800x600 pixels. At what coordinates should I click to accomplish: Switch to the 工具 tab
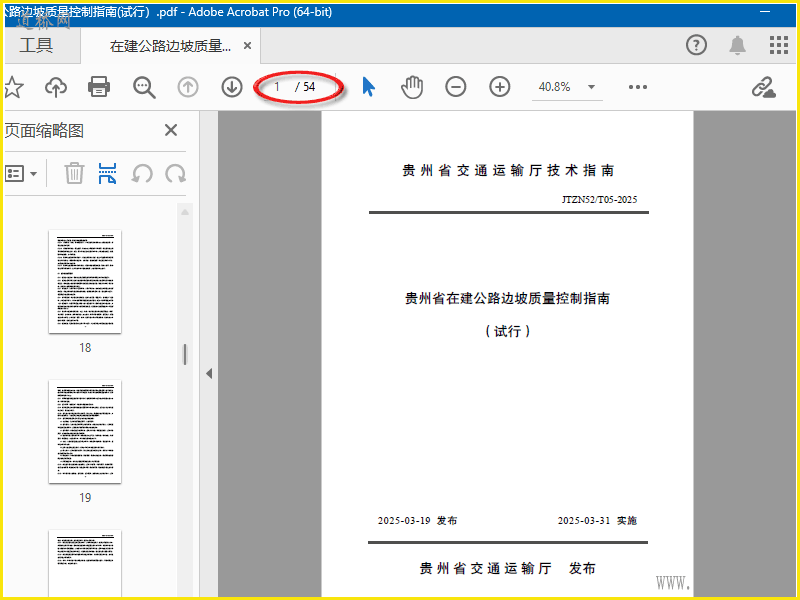(36, 45)
